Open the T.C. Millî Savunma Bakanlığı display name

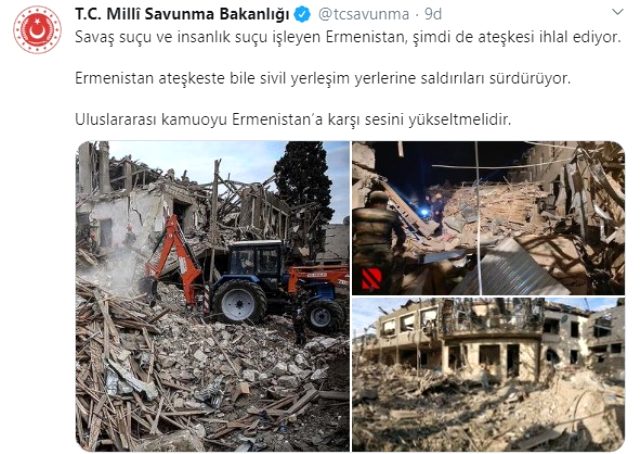pos(182,14)
